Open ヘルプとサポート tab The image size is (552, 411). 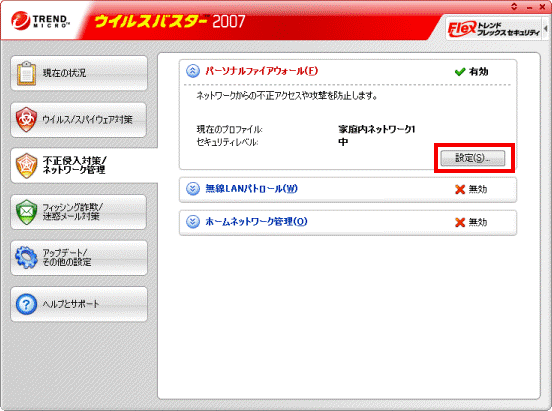79,304
